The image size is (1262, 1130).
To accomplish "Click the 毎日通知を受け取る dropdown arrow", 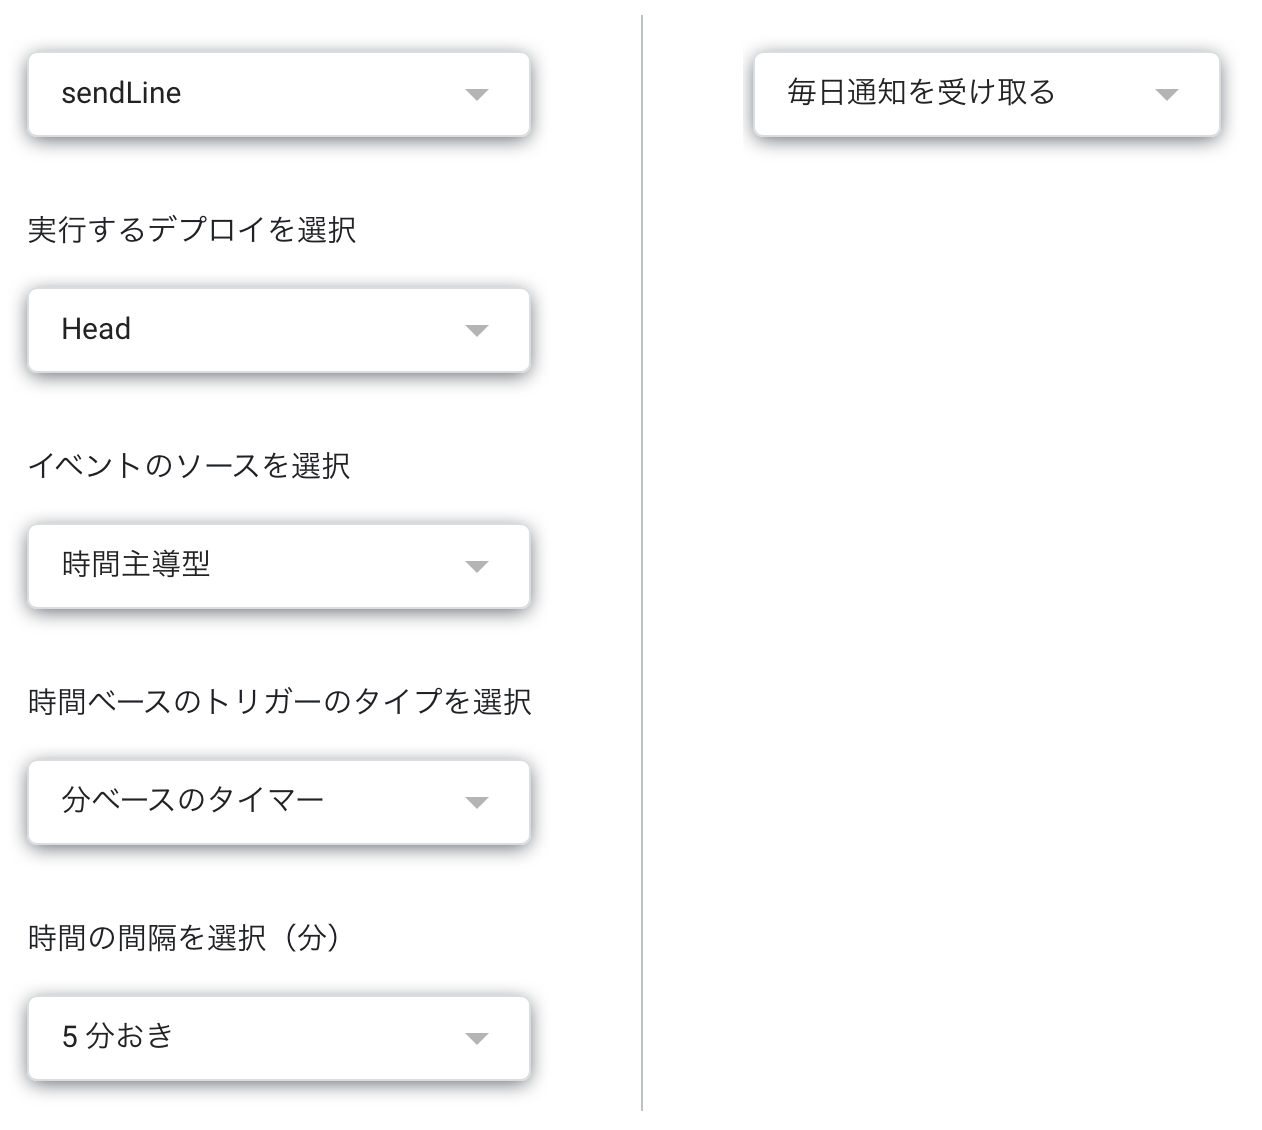I will coord(1168,95).
